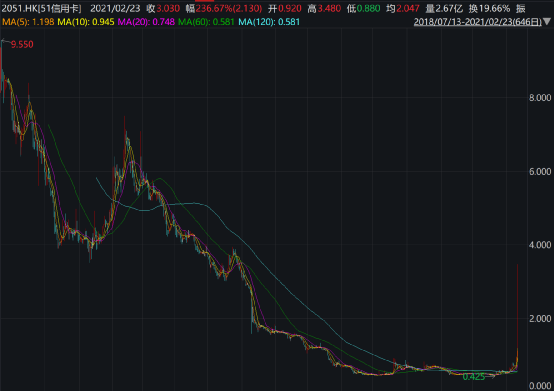Click the 6.000 price axis label
Image resolution: width=554 pixels, height=391 pixels.
540,171
